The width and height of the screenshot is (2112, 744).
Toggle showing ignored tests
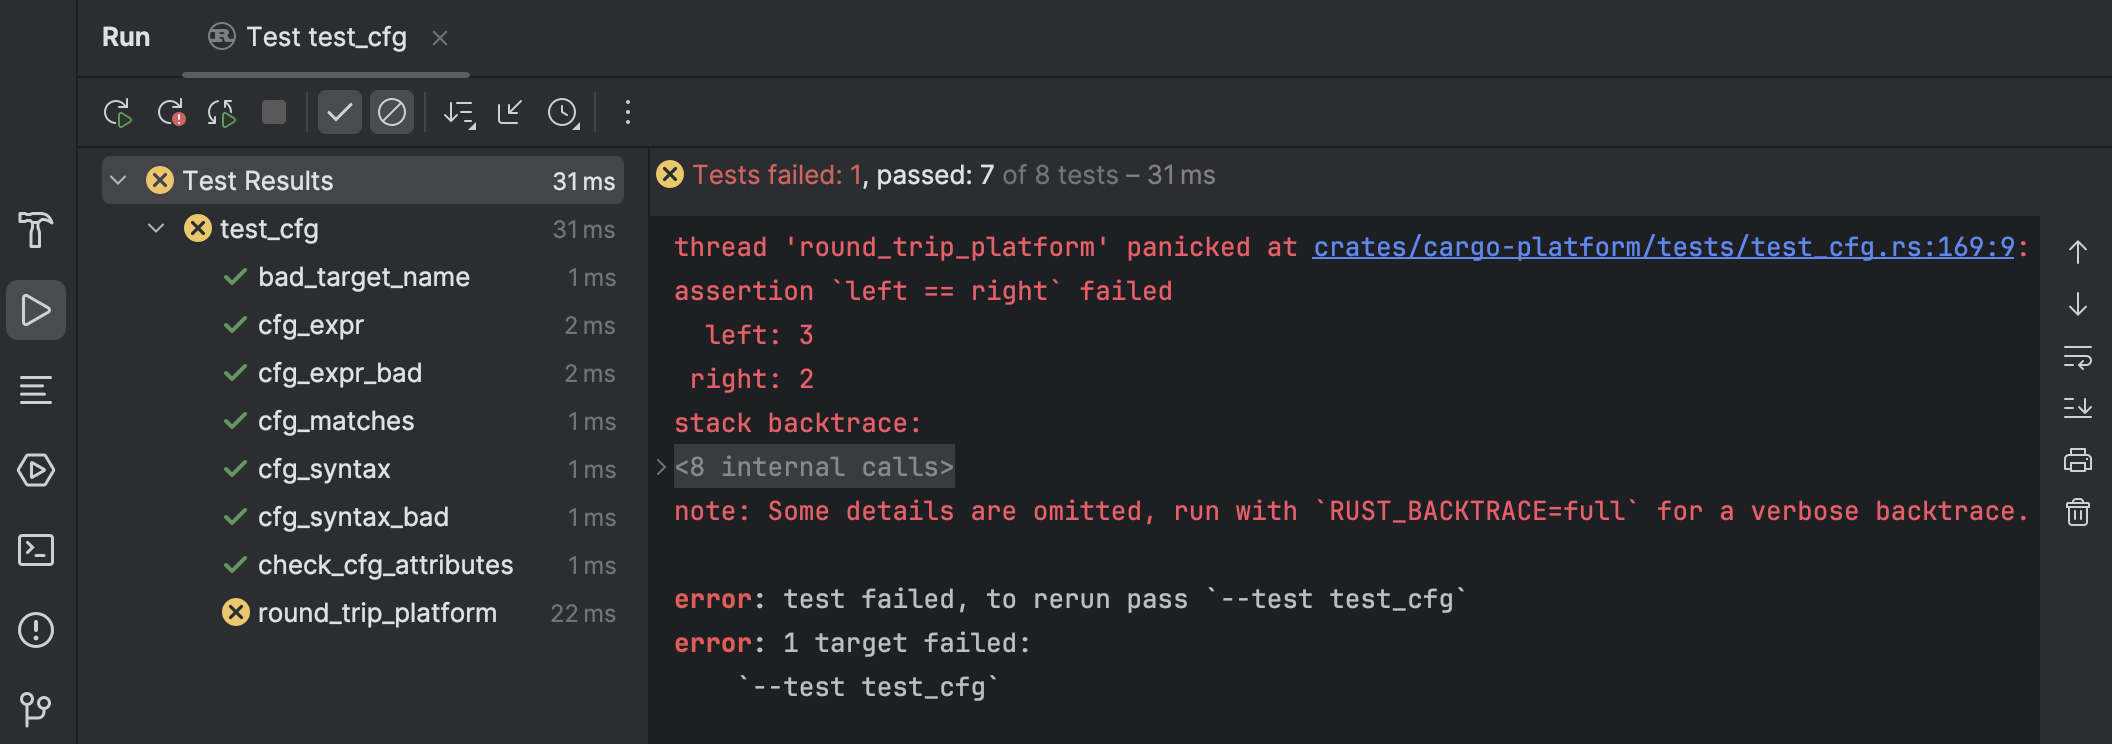coord(392,112)
